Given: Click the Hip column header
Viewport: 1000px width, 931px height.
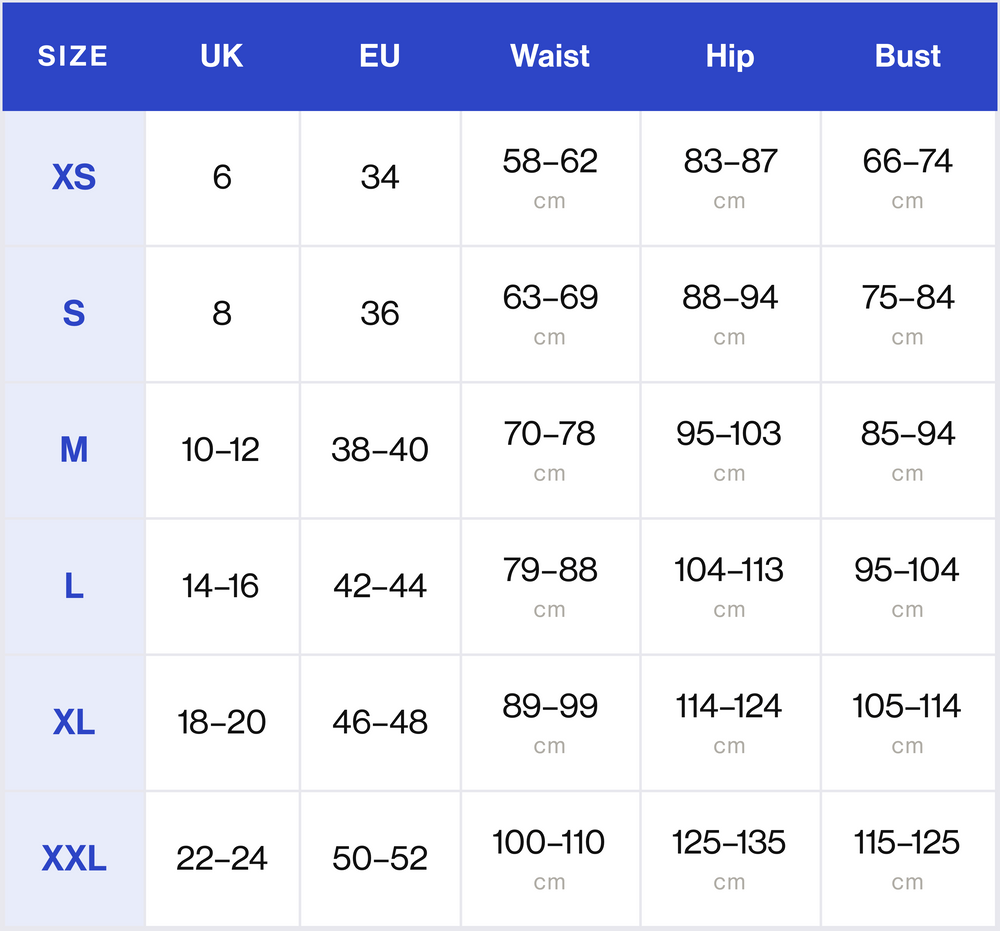Looking at the screenshot, I should (730, 57).
